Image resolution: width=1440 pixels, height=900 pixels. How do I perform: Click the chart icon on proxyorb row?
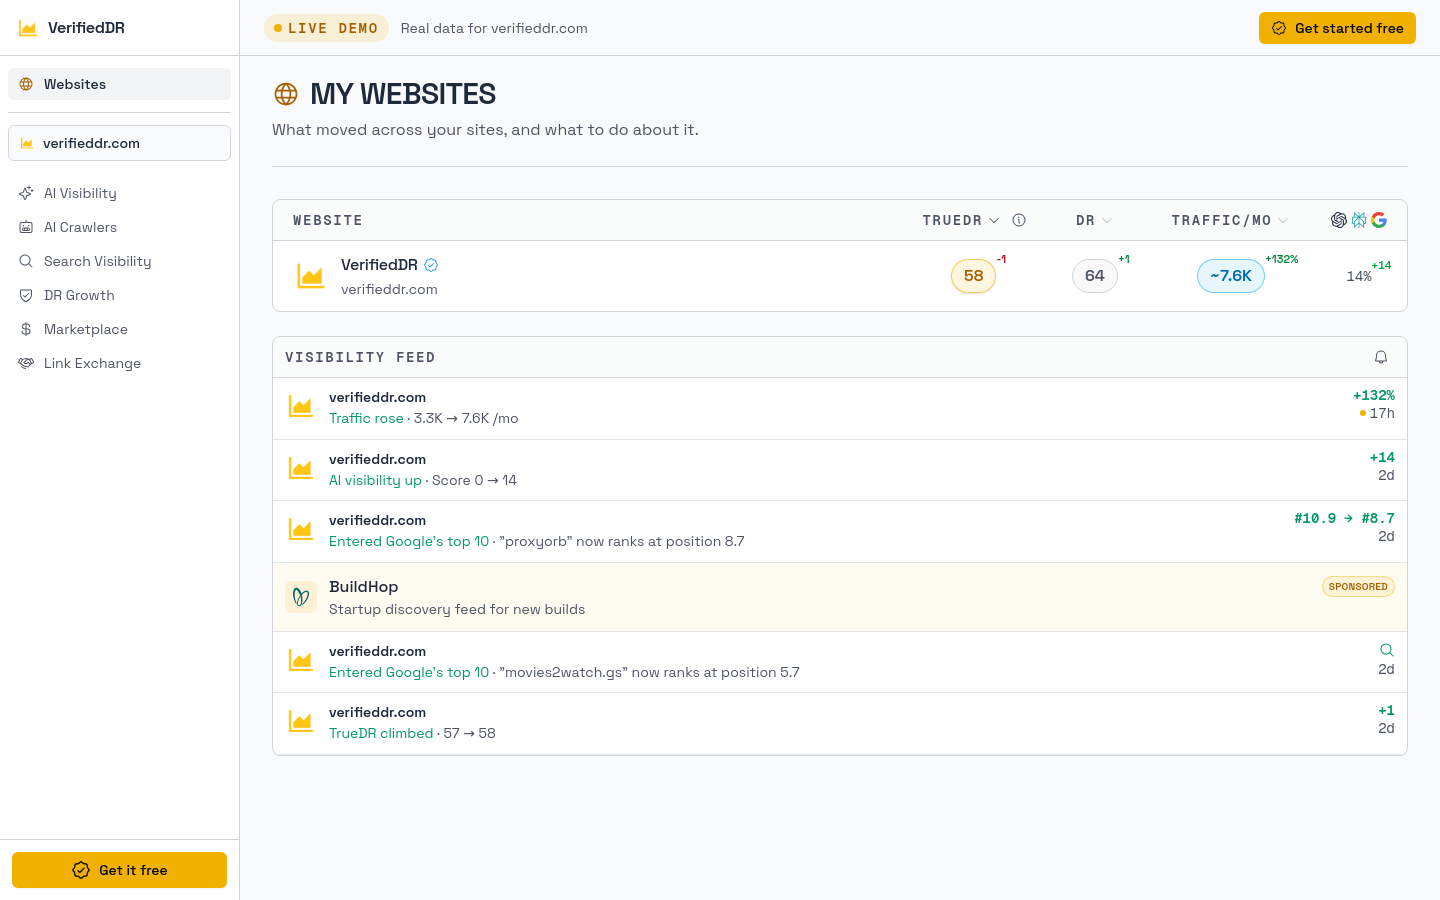[301, 530]
